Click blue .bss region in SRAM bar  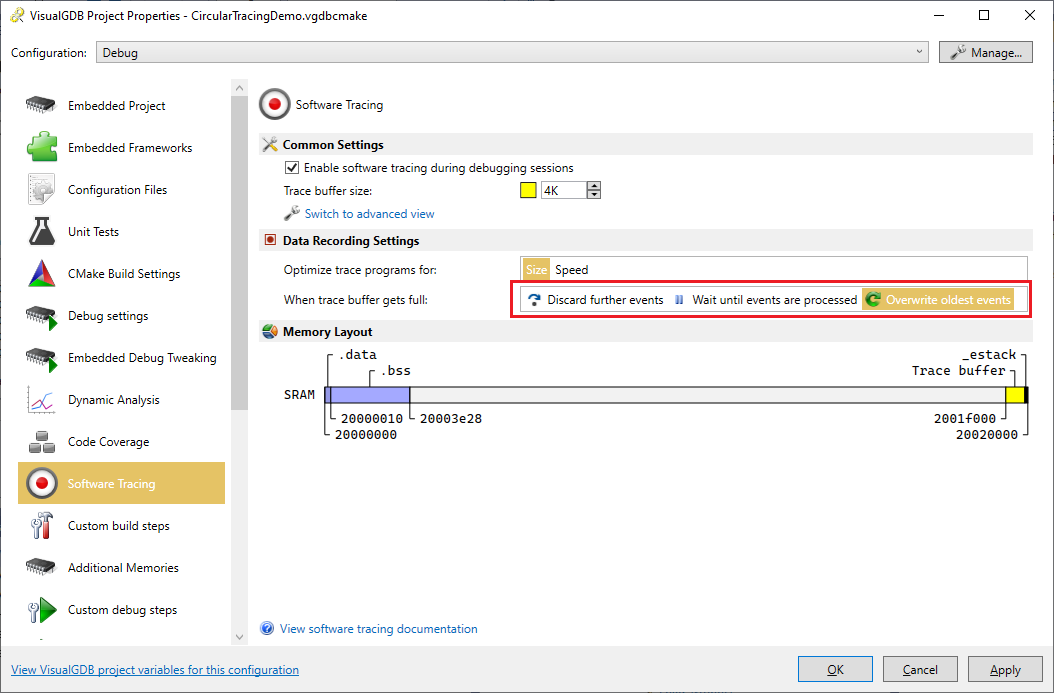tap(370, 395)
